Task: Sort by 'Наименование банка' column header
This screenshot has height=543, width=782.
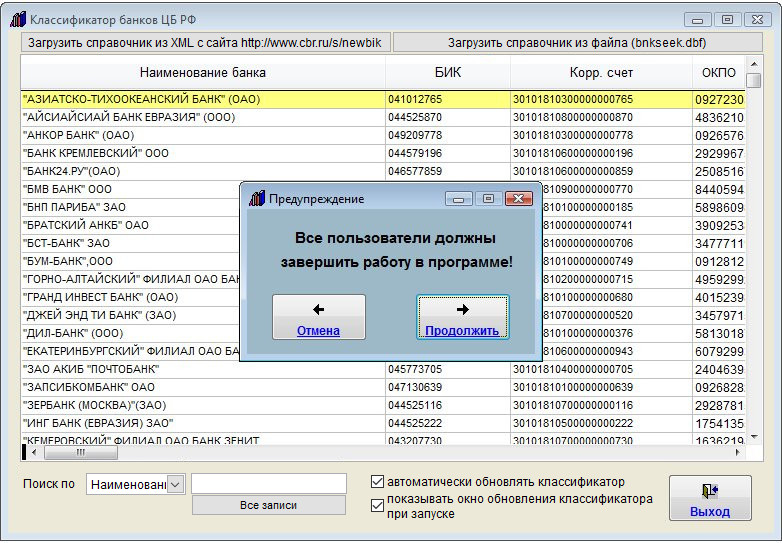Action: tap(203, 73)
